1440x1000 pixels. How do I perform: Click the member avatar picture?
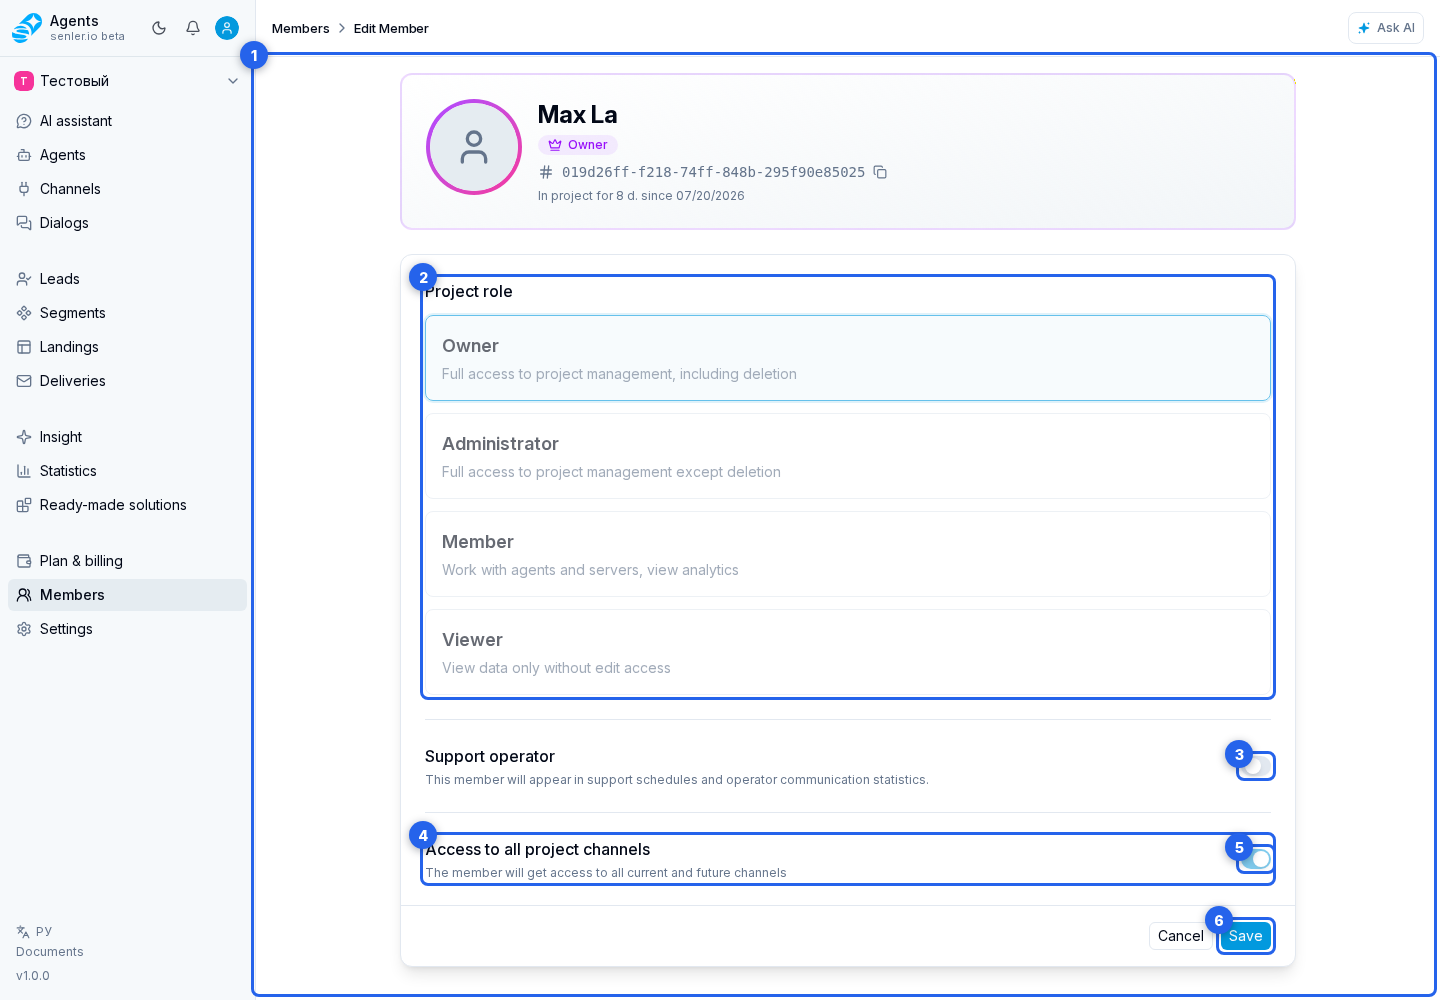pos(474,147)
